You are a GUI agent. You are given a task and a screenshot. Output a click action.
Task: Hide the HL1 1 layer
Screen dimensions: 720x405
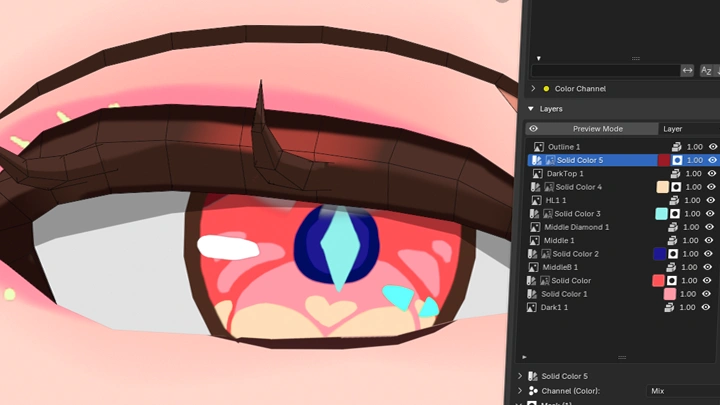710,200
